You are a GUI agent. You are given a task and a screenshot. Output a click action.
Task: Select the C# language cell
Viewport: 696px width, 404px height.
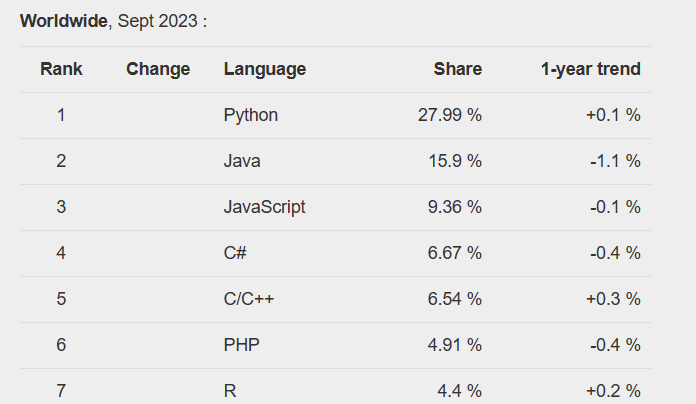click(x=235, y=253)
